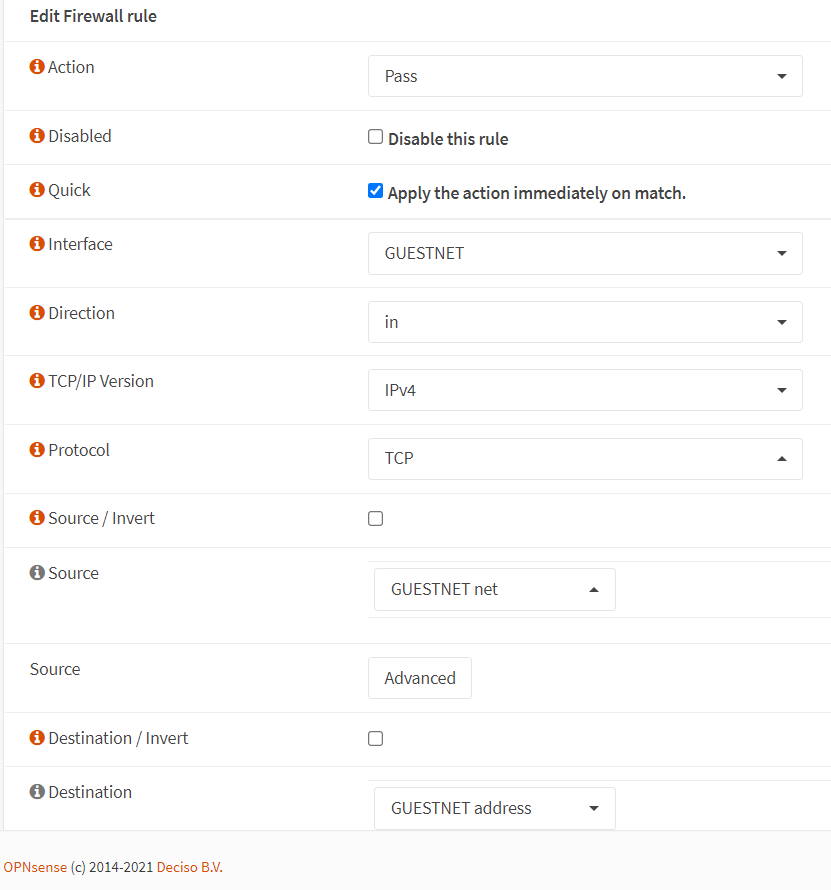Viewport: 831px width, 890px height.
Task: Click the info icon next to Disabled
Action: [x=37, y=136]
